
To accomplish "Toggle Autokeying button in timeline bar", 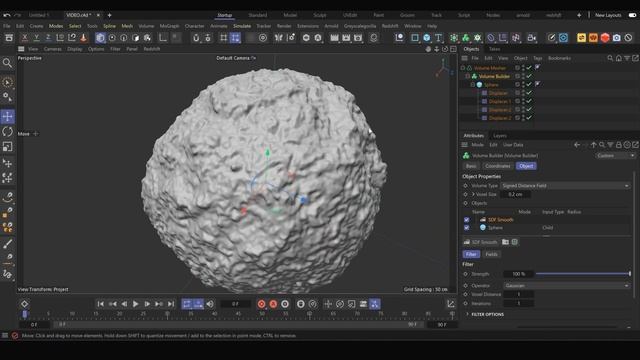I will (x=273, y=304).
